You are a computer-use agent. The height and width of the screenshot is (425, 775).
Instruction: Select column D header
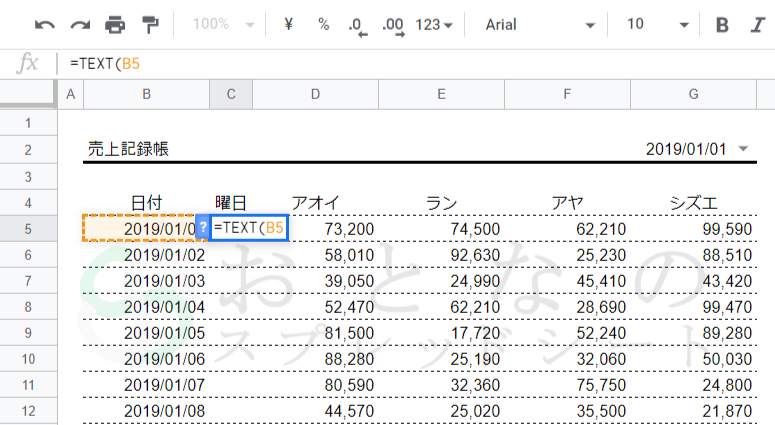[x=315, y=94]
